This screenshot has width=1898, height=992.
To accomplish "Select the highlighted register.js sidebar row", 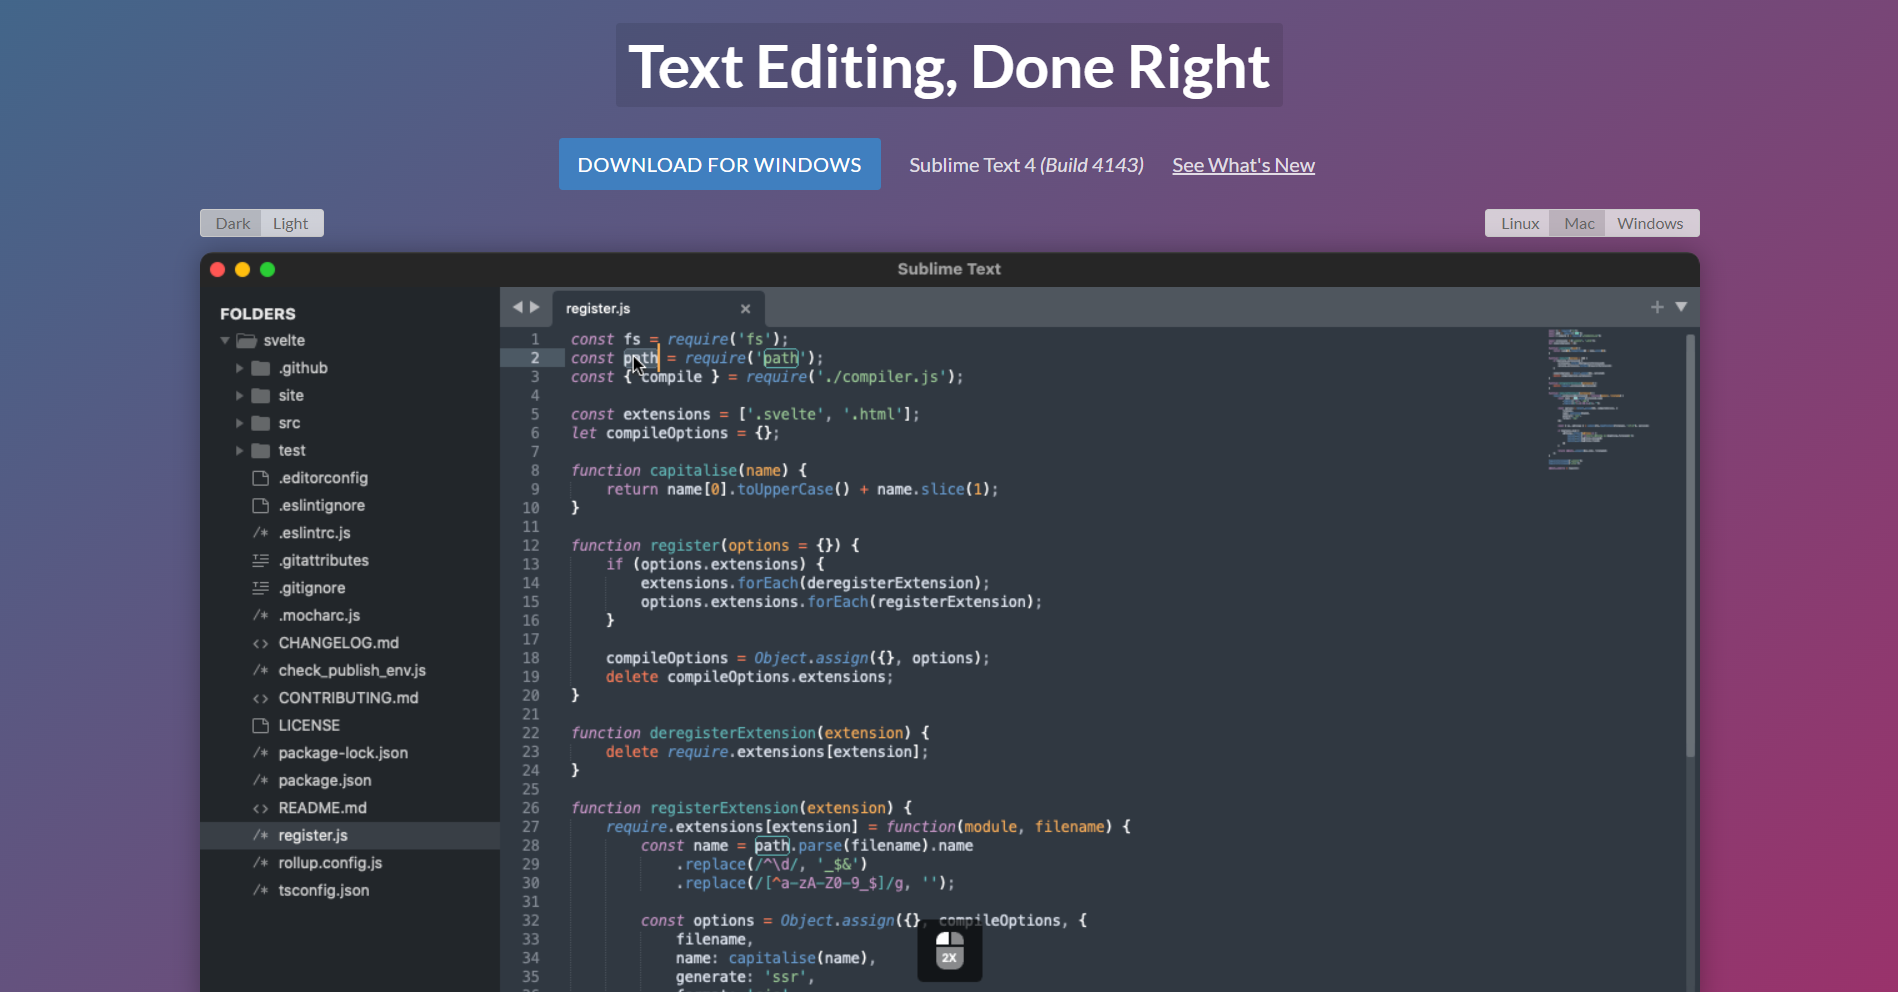I will click(x=350, y=836).
